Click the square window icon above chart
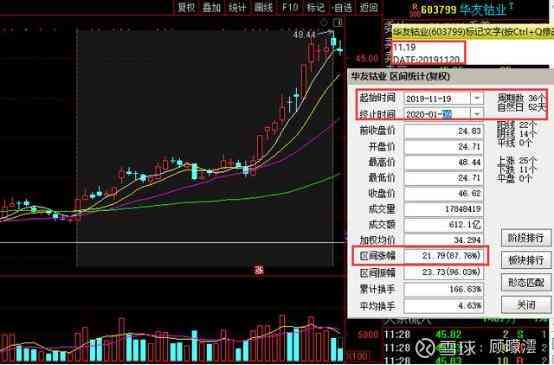 (x=338, y=23)
